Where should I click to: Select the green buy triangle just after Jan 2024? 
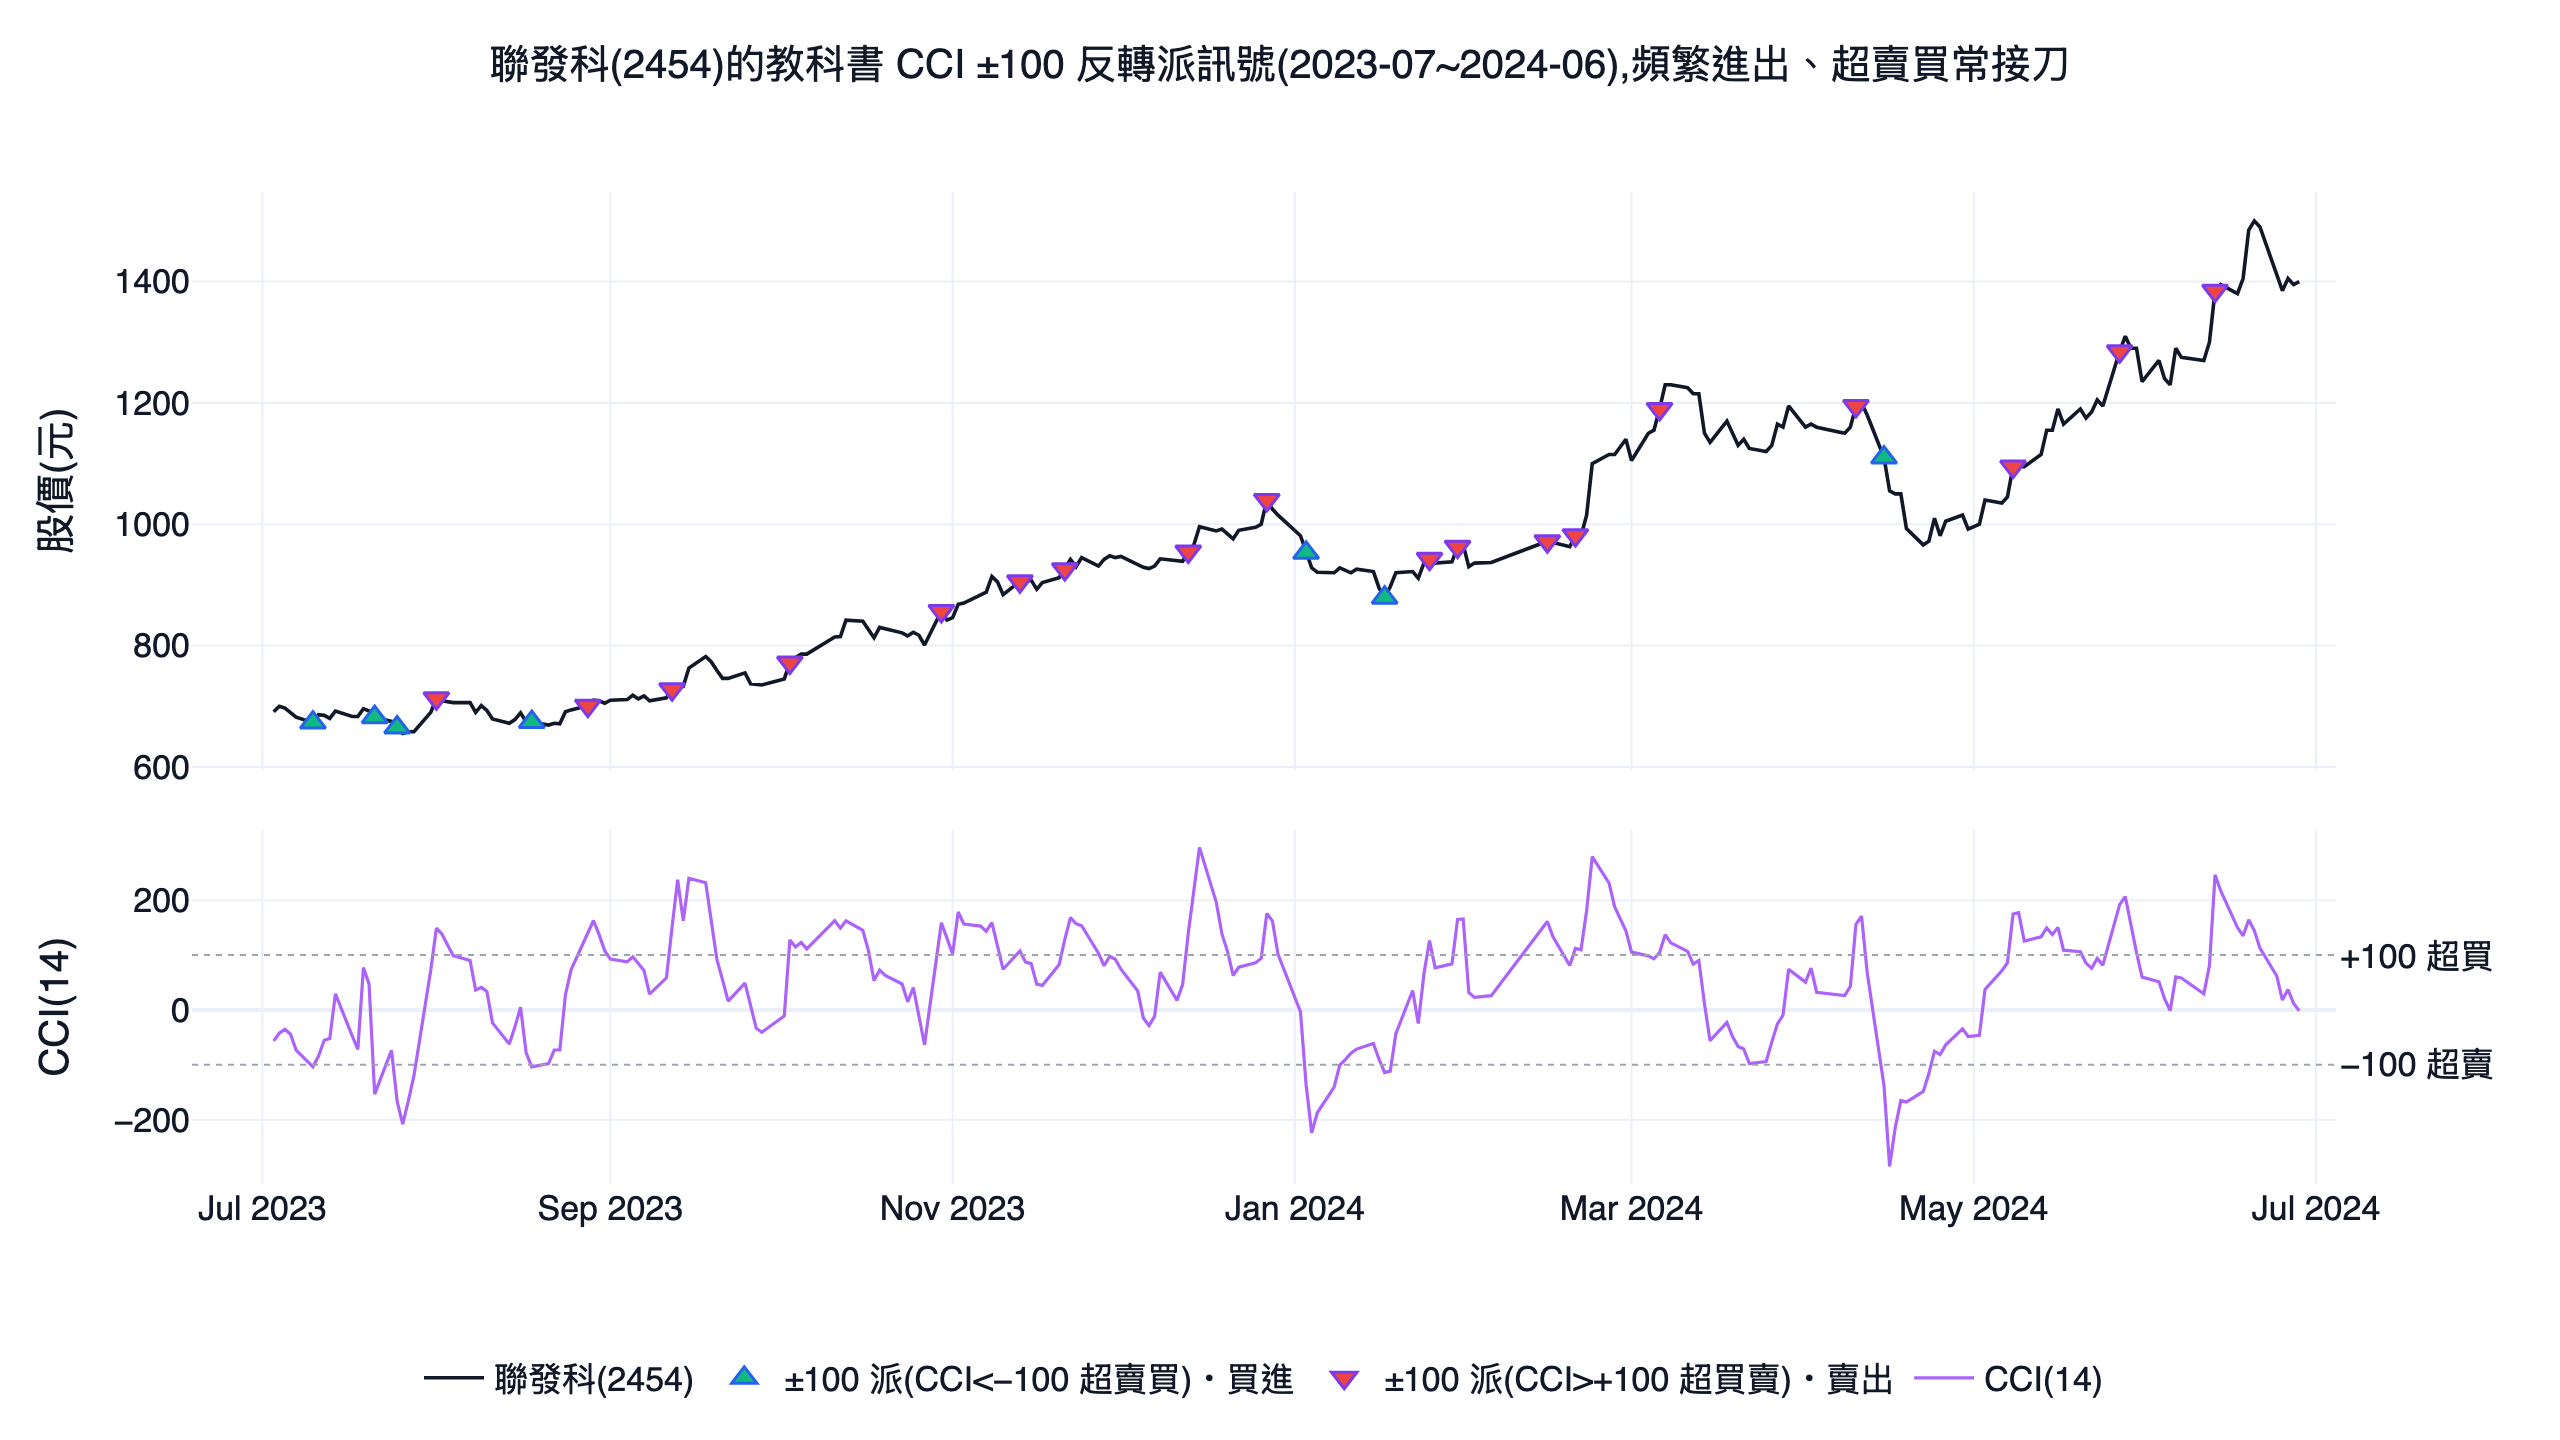[1305, 550]
